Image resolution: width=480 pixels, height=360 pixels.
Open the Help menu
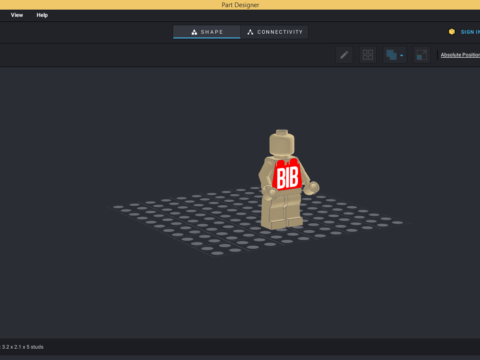click(42, 15)
